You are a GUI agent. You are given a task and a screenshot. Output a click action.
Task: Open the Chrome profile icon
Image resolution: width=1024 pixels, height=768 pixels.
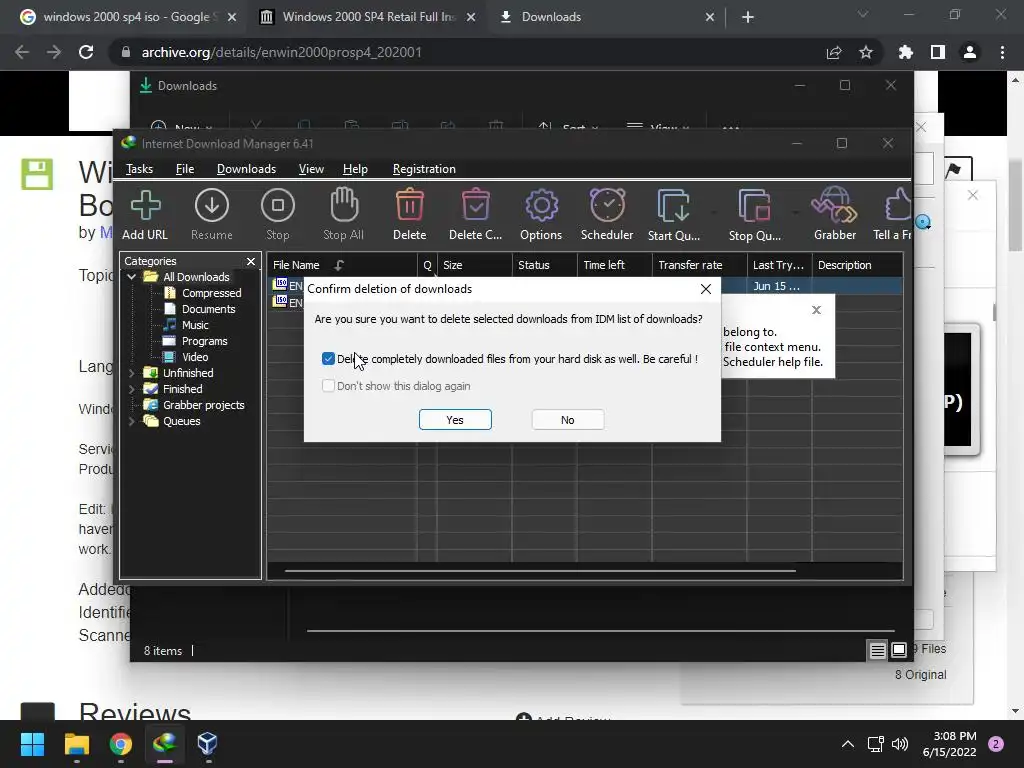pos(970,52)
